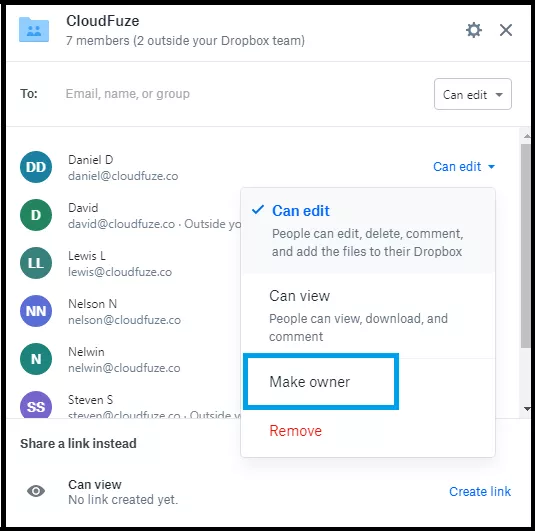
Task: Open folder settings via gear icon
Action: click(474, 30)
